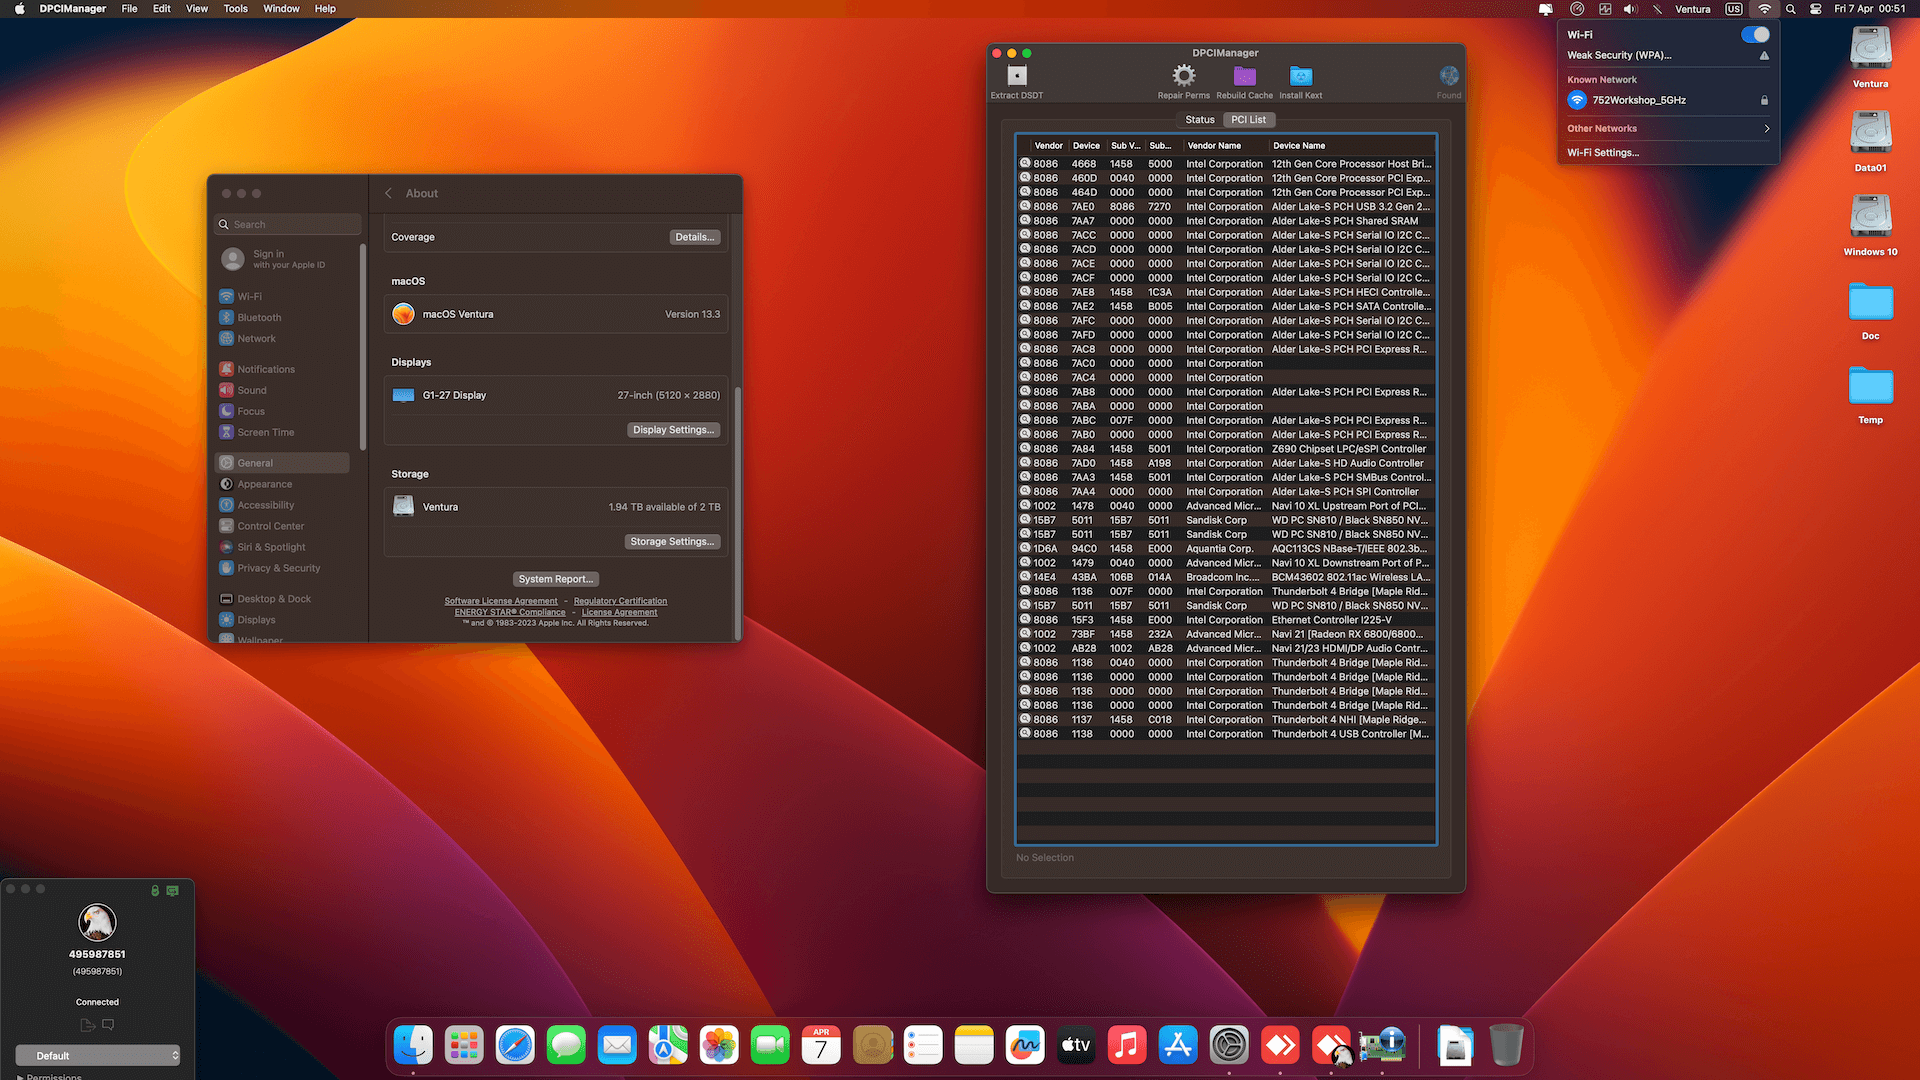Open Spotlight search from the menu bar
This screenshot has height=1080, width=1920.
(1790, 9)
